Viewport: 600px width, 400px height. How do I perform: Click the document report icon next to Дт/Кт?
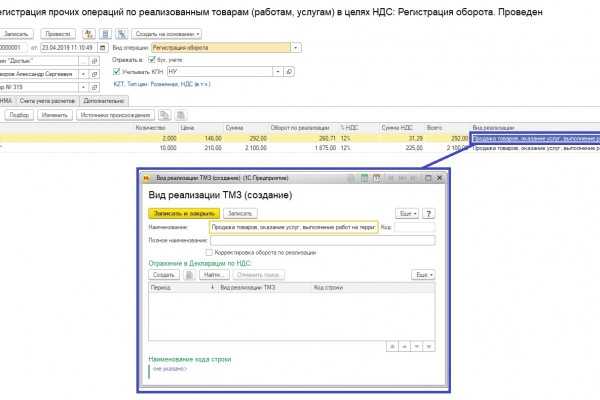[x=105, y=34]
